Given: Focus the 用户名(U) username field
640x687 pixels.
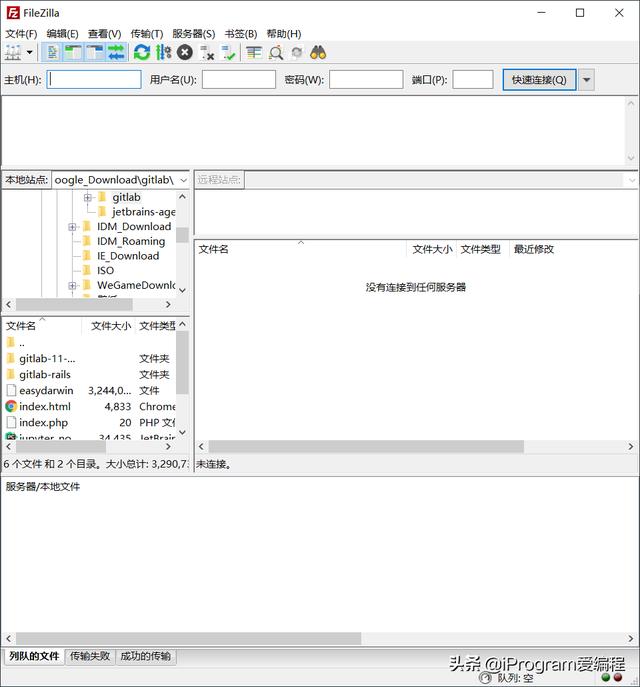Looking at the screenshot, I should tap(239, 80).
